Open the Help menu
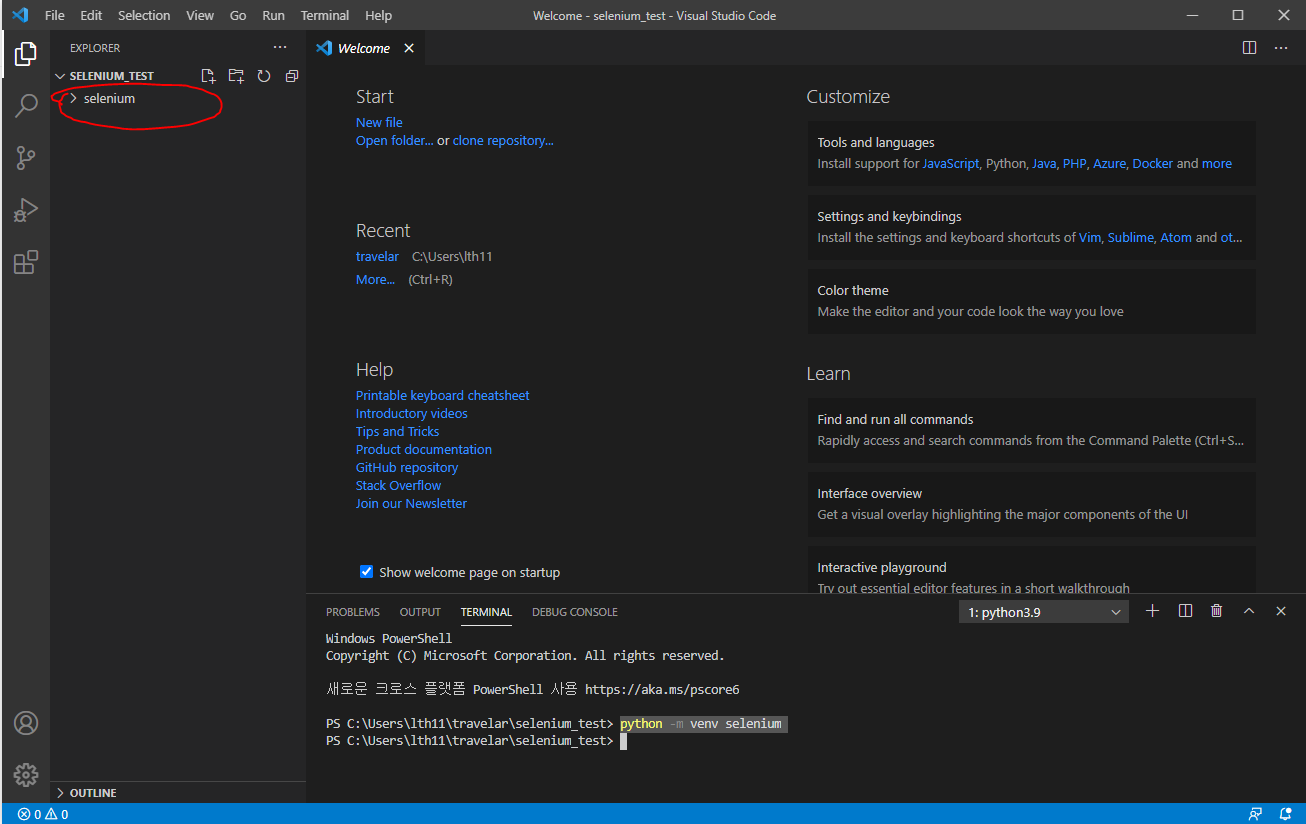The width and height of the screenshot is (1306, 824). pos(378,15)
